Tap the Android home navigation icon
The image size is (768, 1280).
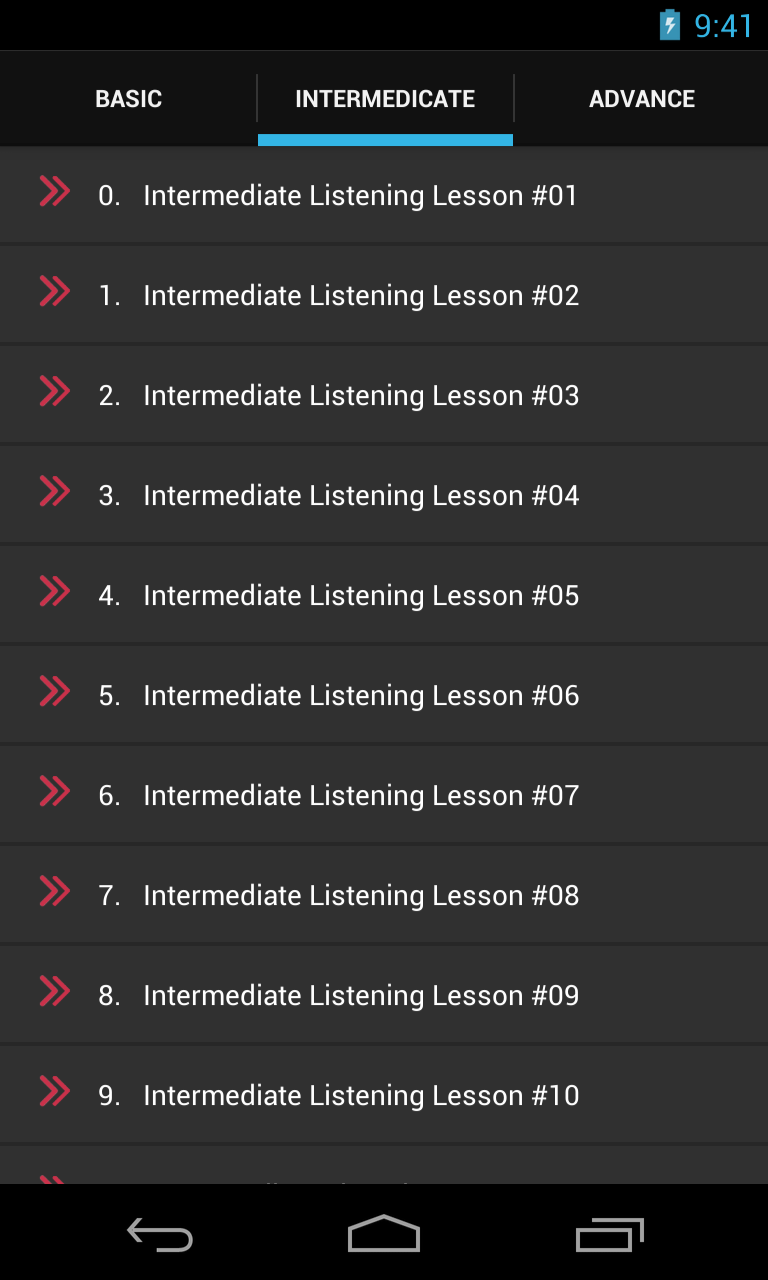tap(384, 1234)
